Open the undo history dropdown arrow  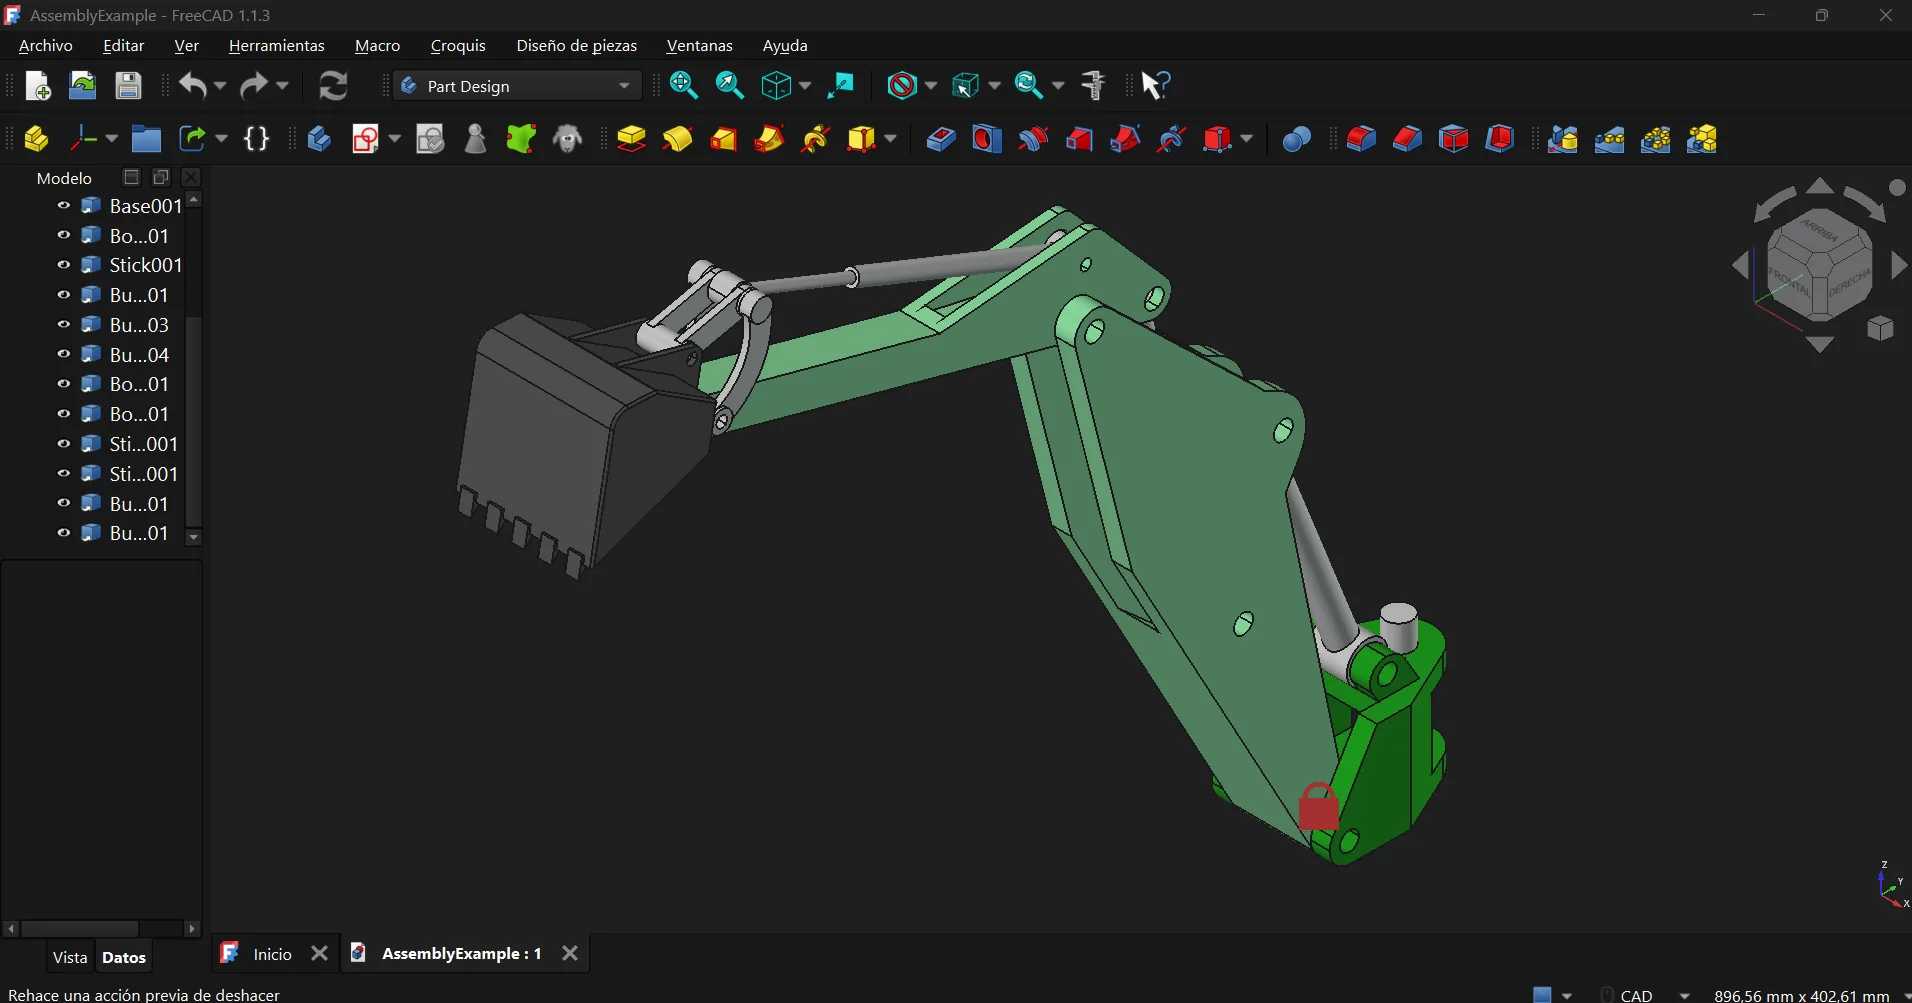pos(220,86)
